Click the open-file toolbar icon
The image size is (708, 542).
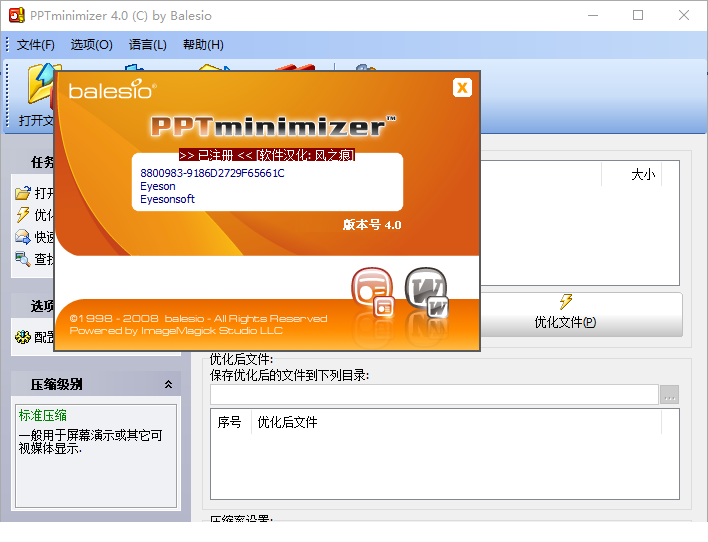(x=41, y=86)
